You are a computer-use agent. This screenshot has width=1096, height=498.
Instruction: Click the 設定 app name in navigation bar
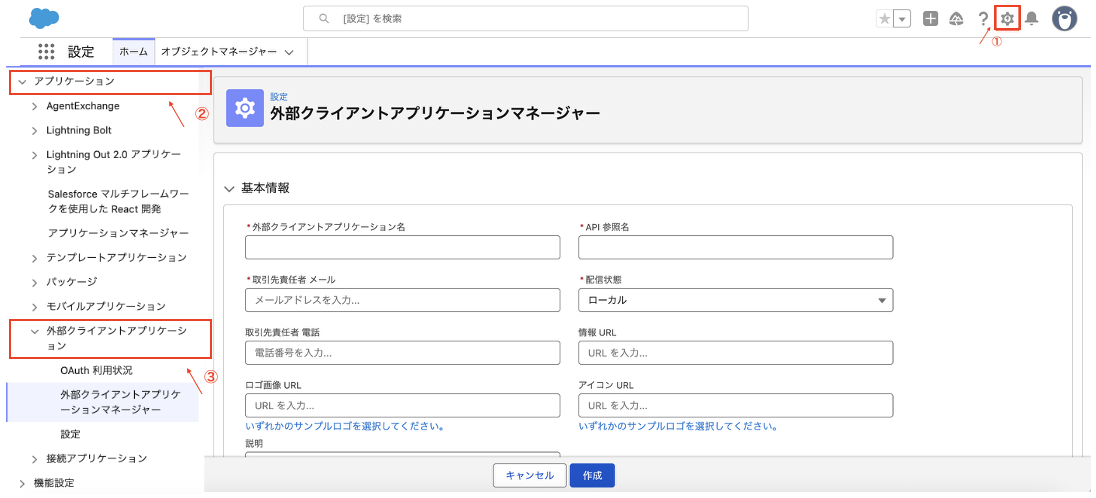(81, 52)
